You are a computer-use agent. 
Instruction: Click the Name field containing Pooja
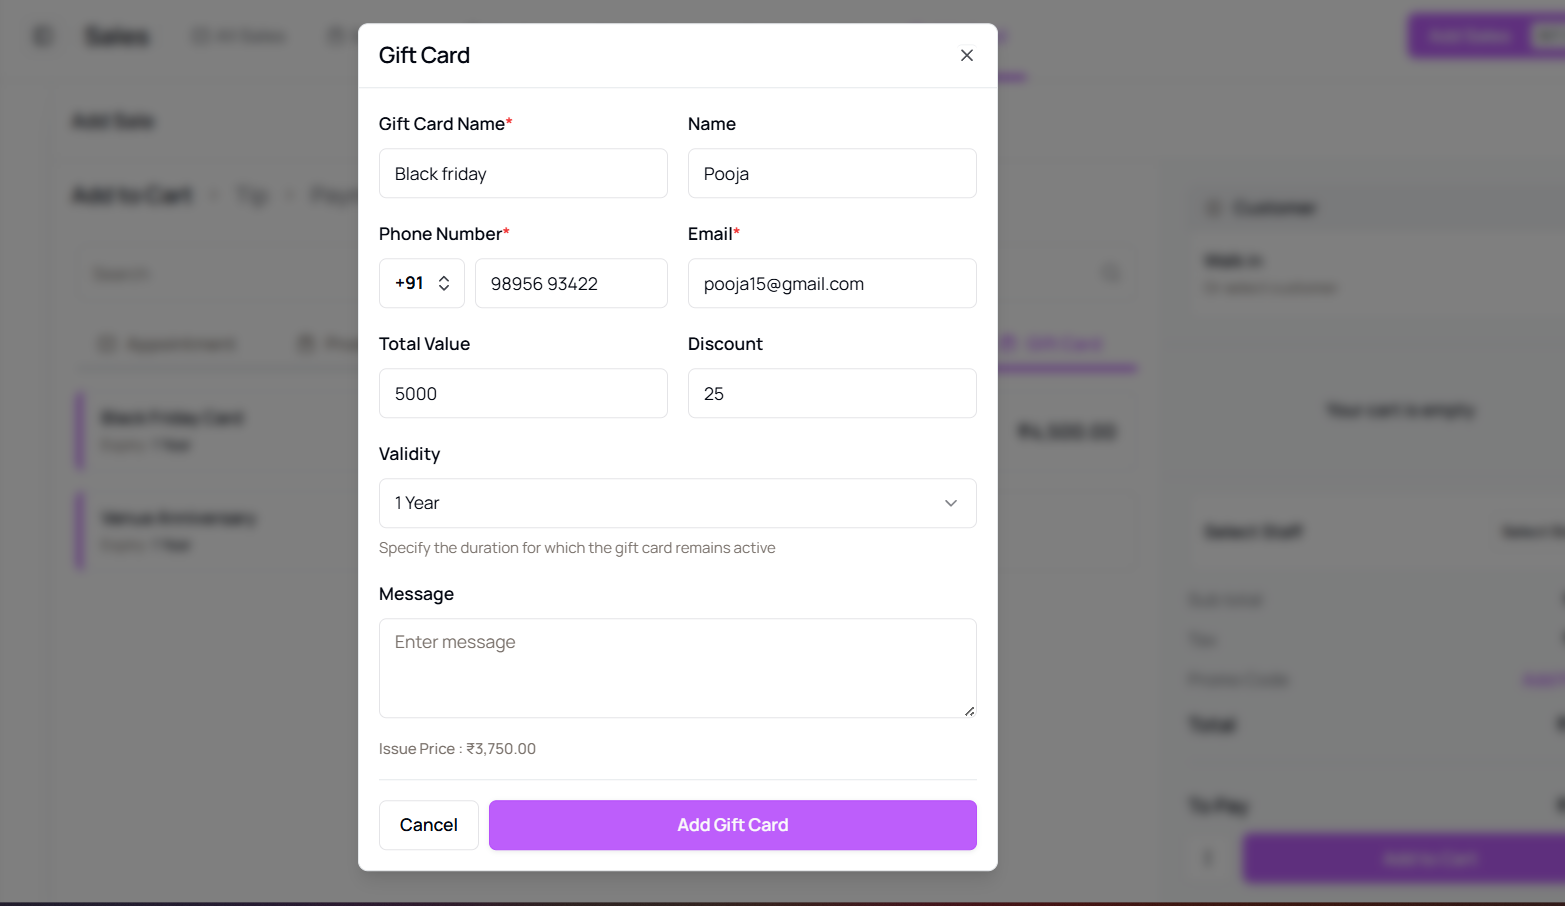(832, 173)
